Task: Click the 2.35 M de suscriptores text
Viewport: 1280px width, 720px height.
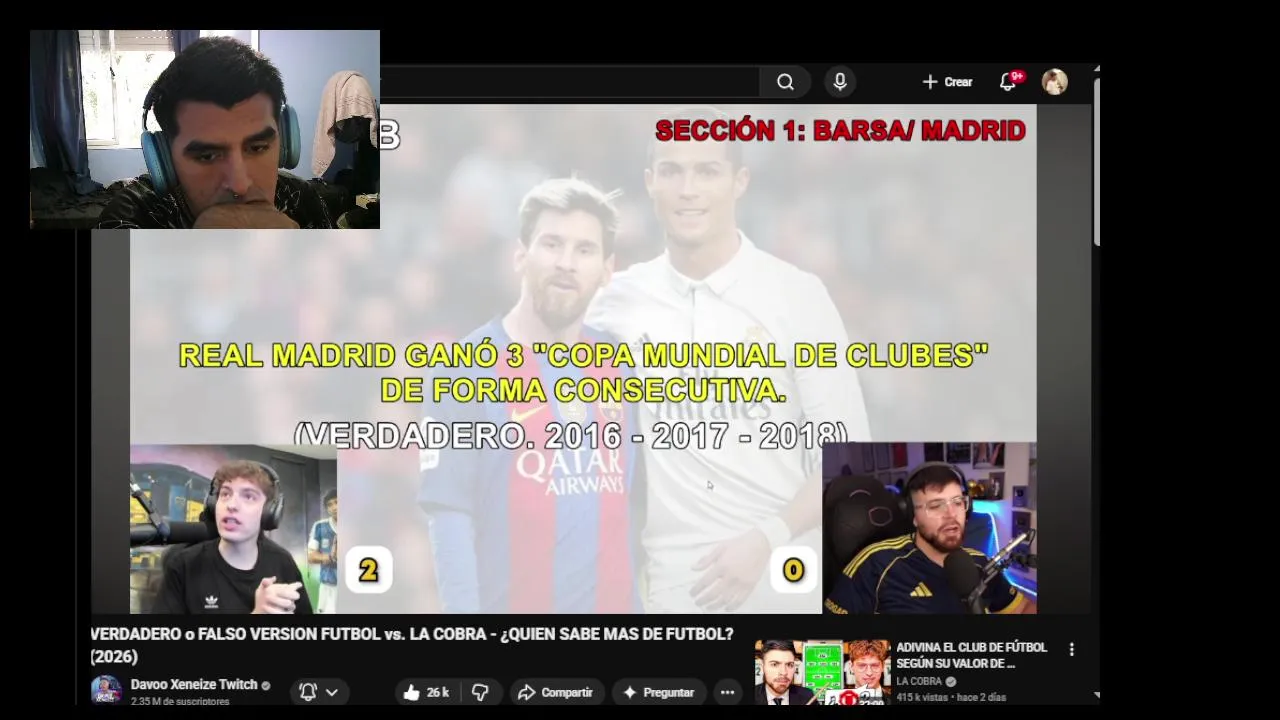Action: (x=180, y=701)
